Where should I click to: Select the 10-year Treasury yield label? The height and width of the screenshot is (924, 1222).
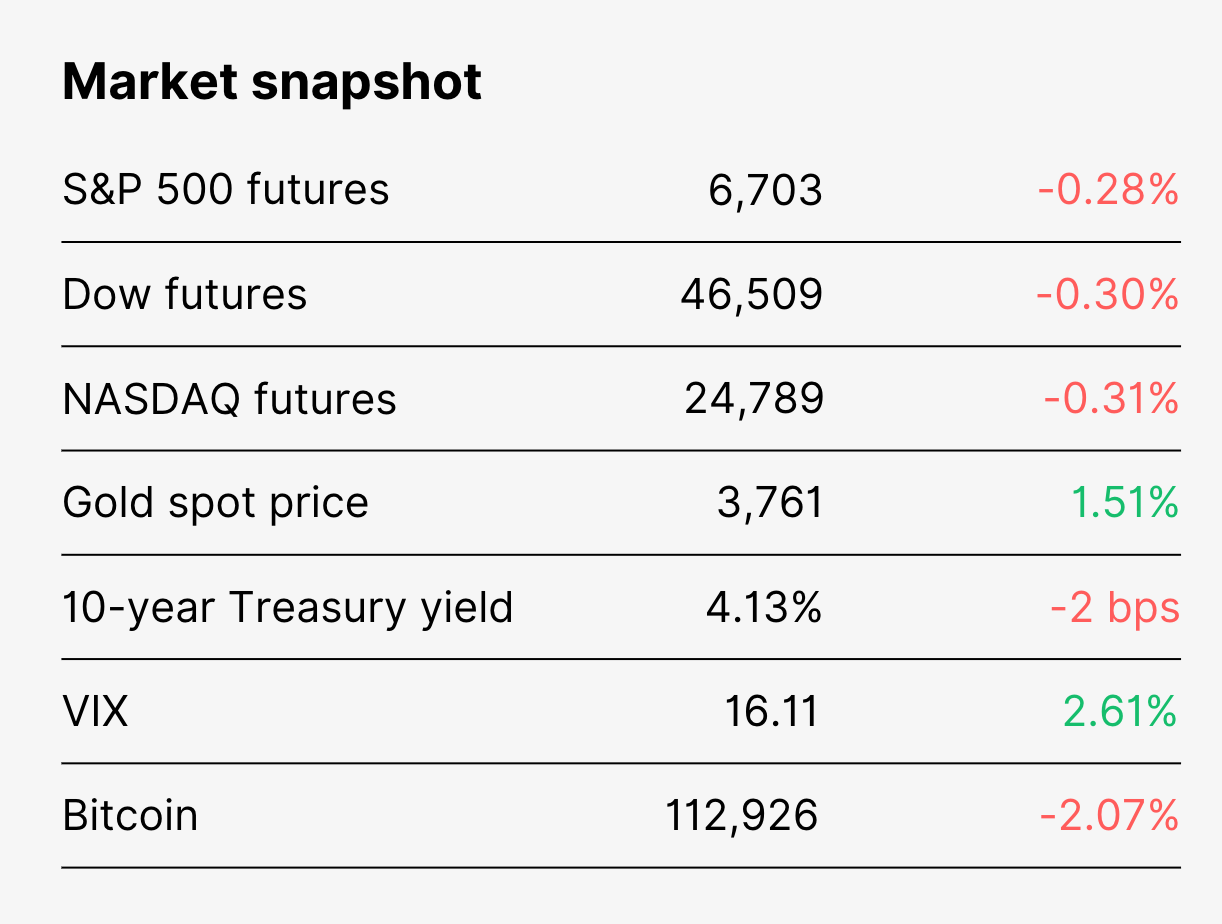point(288,607)
